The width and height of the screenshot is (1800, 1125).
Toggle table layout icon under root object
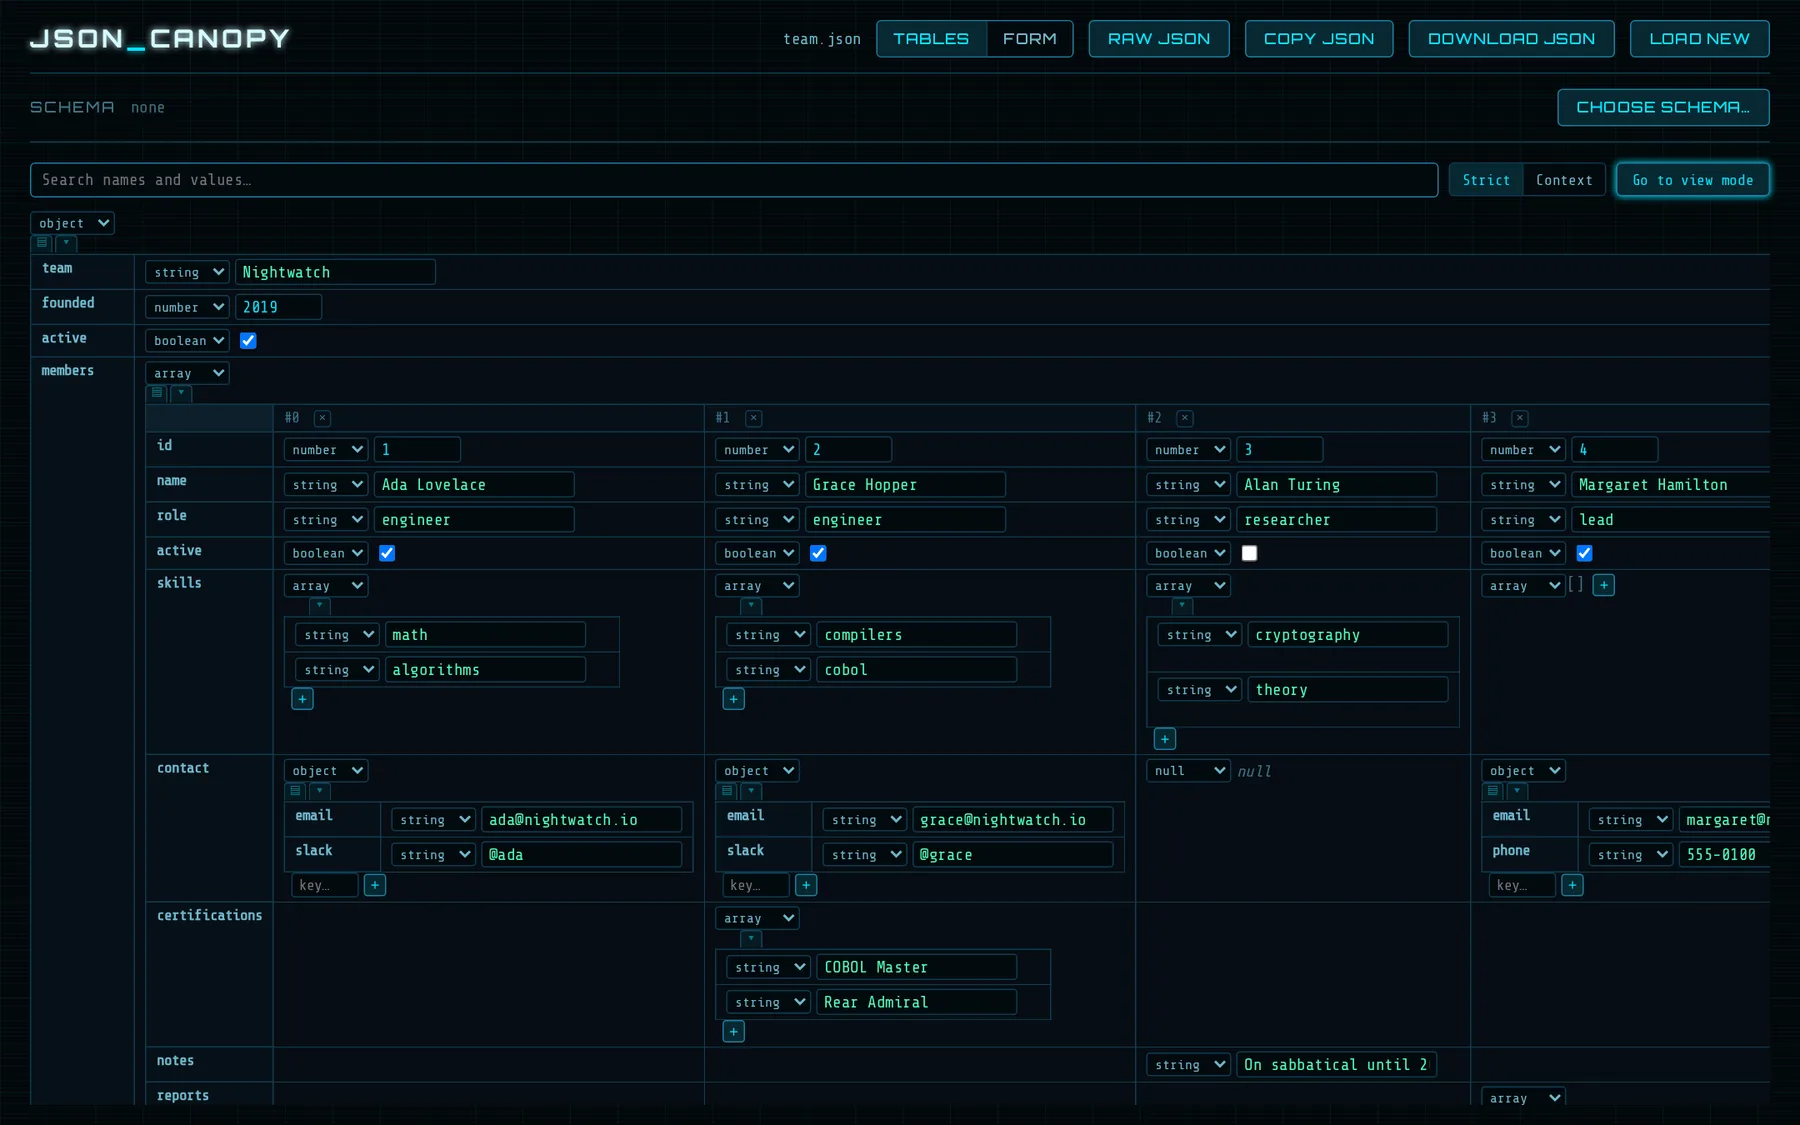pos(42,243)
